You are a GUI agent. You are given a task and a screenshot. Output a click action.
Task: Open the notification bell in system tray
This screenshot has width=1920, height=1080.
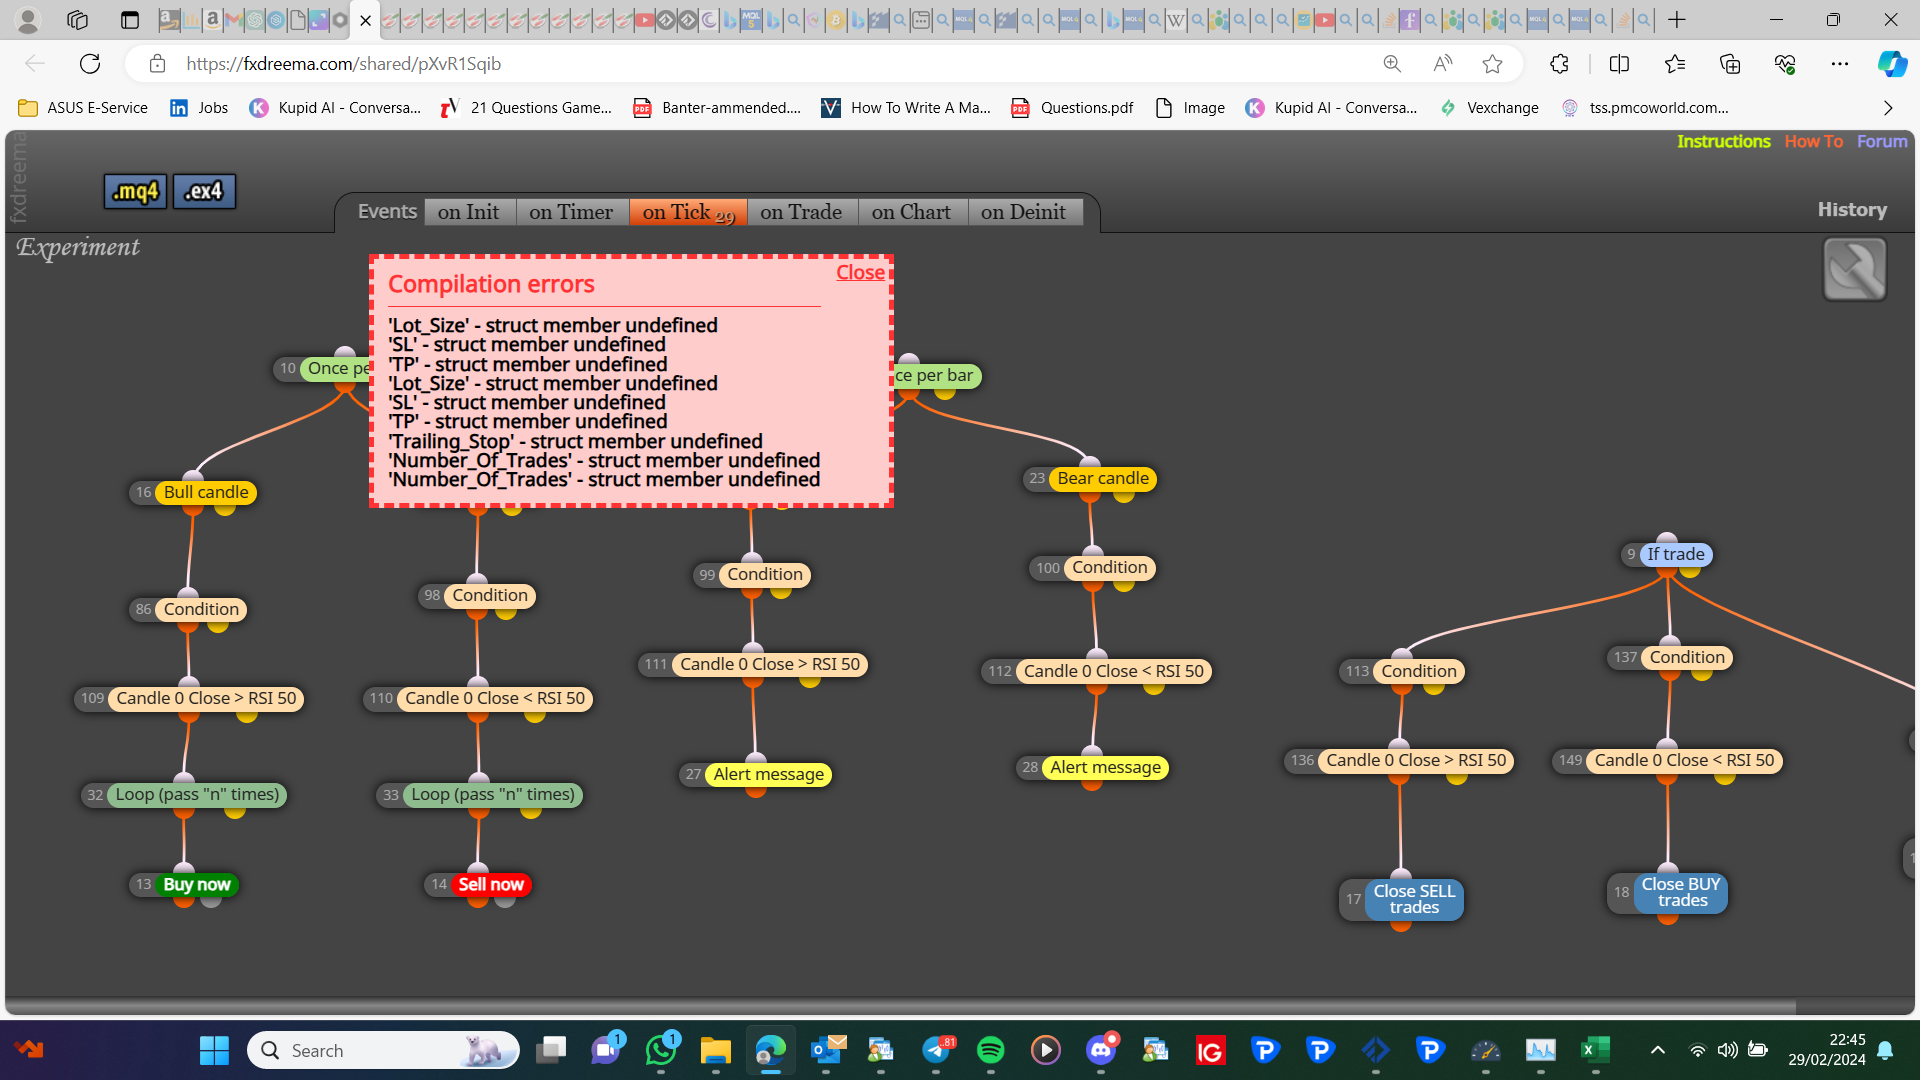[x=1885, y=1050]
